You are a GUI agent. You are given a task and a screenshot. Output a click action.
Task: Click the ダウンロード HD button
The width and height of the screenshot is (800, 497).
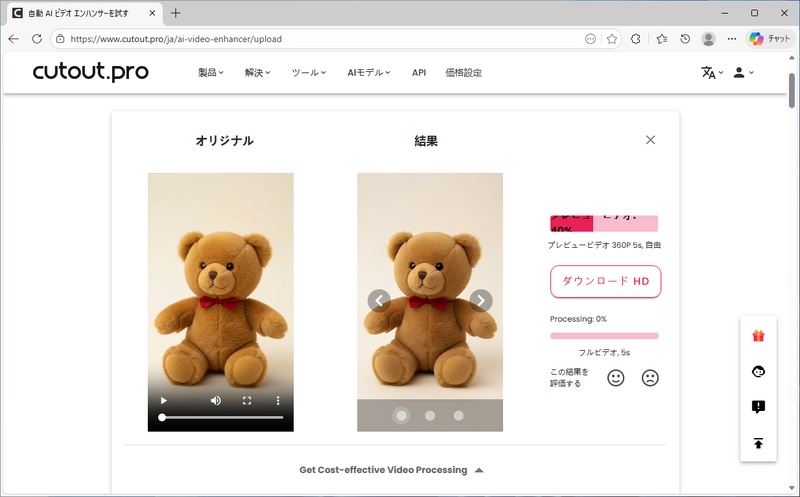tap(606, 281)
